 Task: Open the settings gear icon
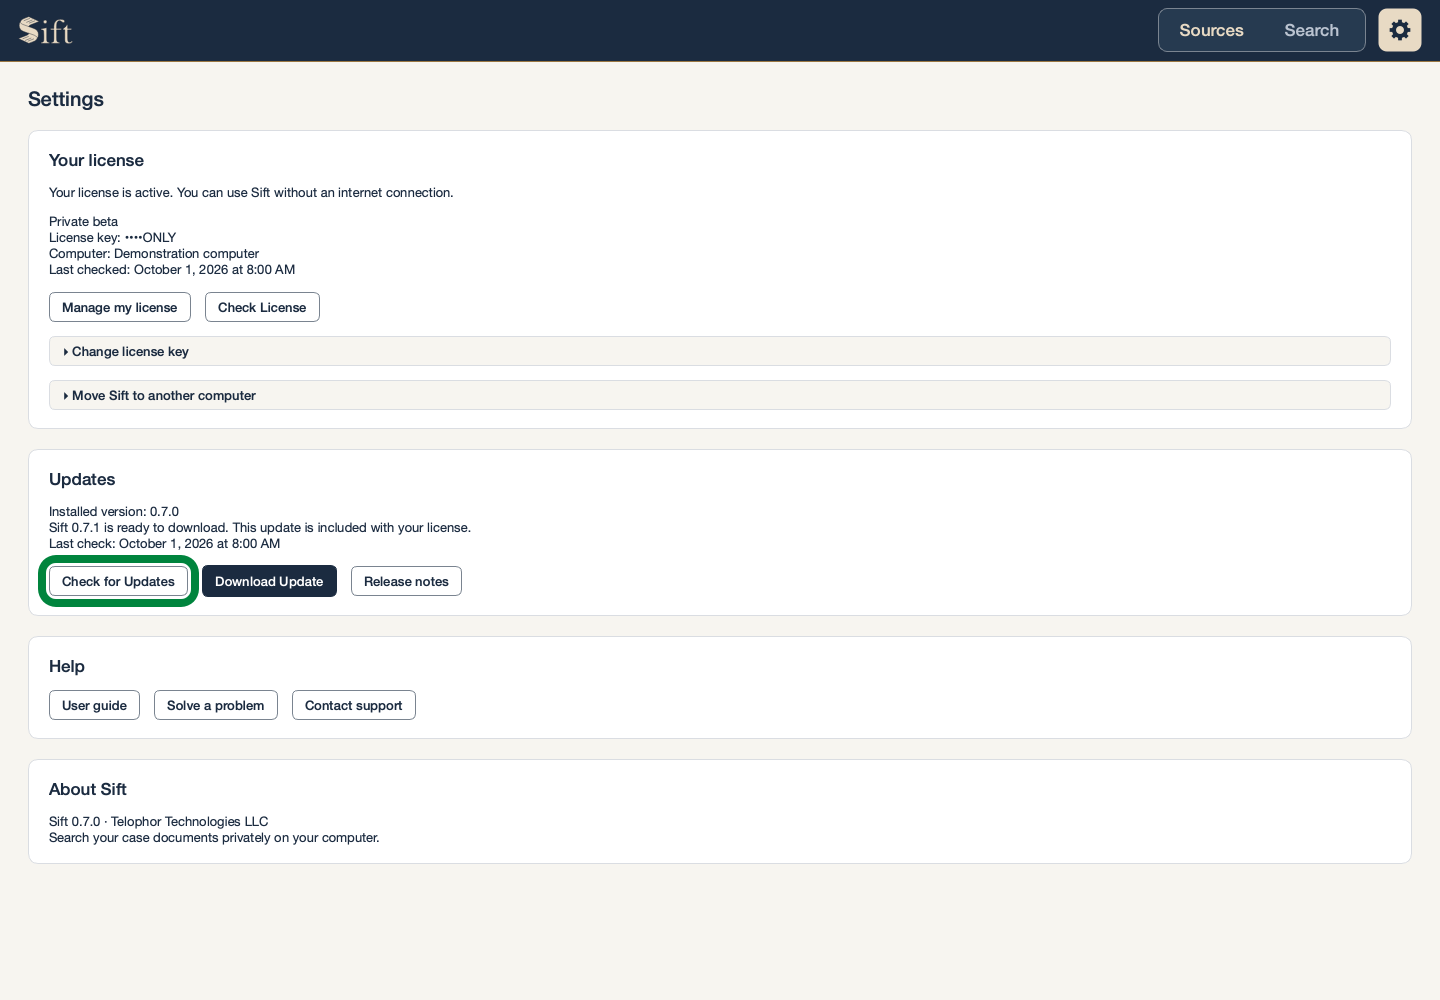pyautogui.click(x=1400, y=30)
